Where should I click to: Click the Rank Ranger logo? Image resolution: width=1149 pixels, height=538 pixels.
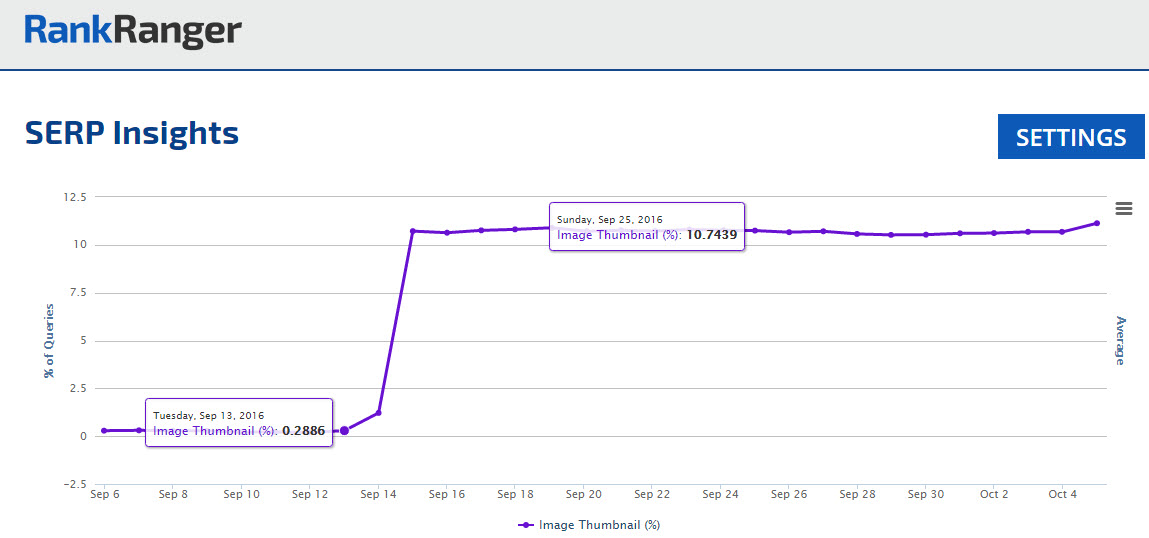(133, 32)
